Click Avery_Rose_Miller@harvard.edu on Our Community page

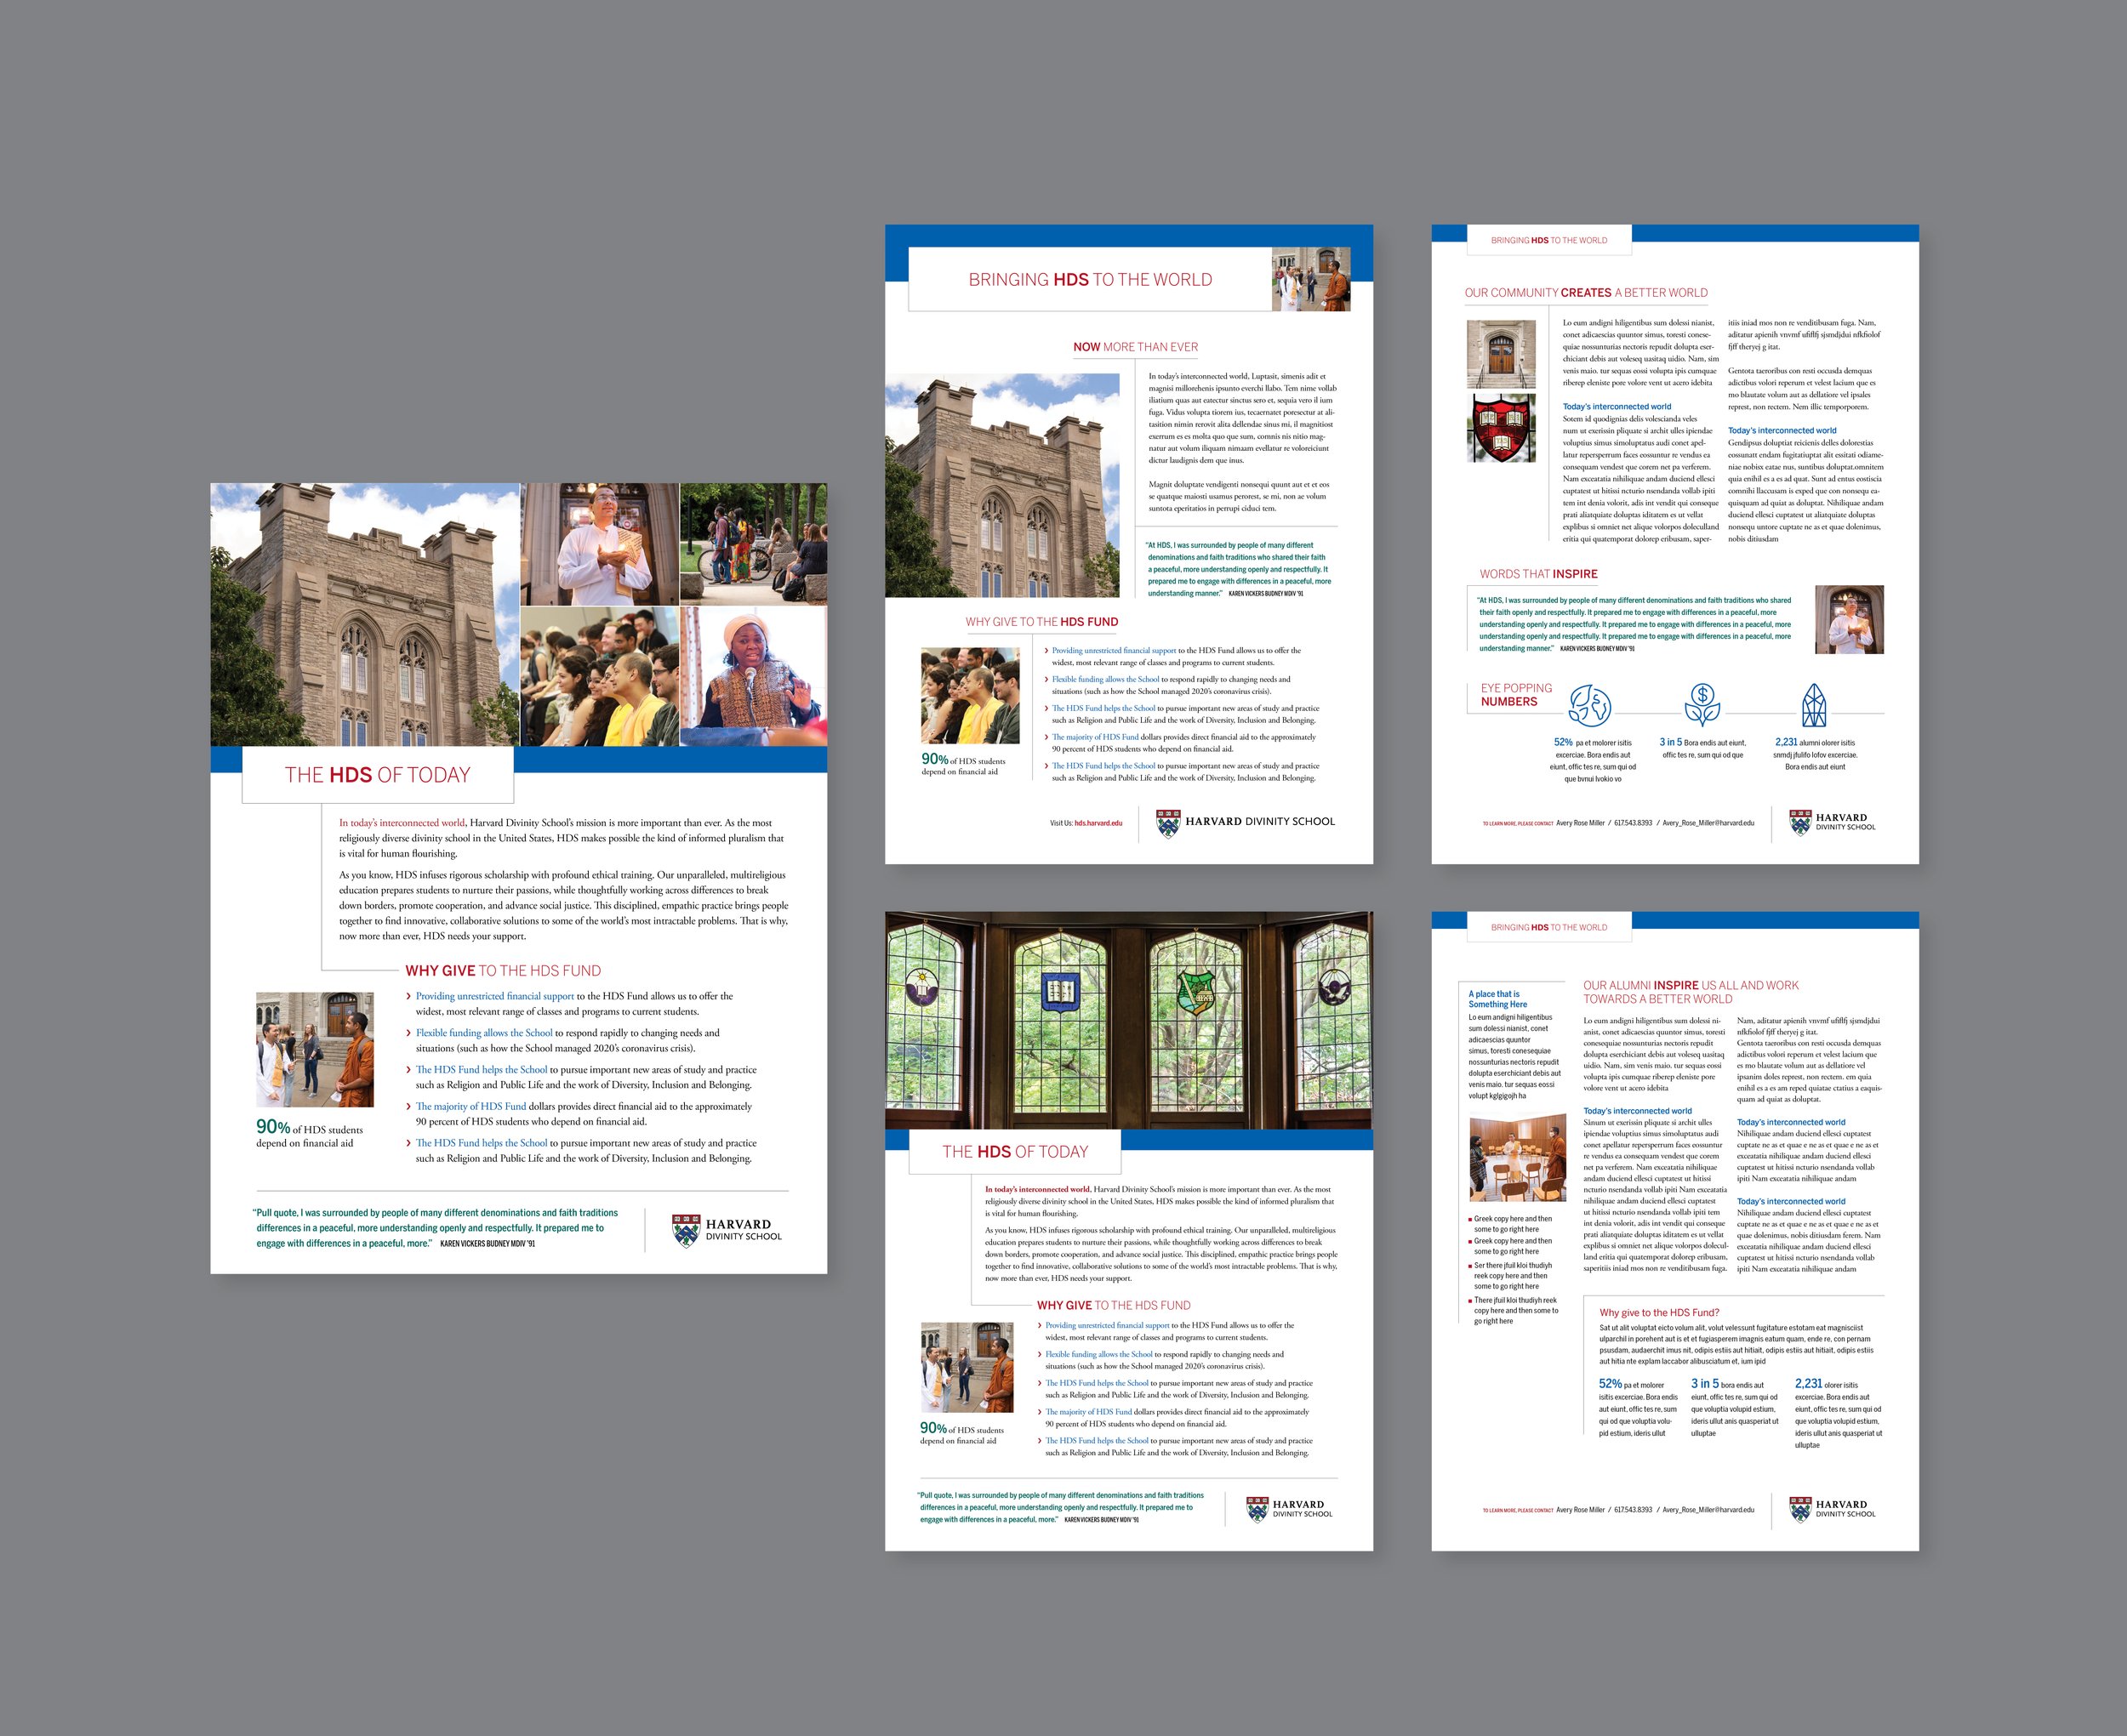click(x=1708, y=823)
